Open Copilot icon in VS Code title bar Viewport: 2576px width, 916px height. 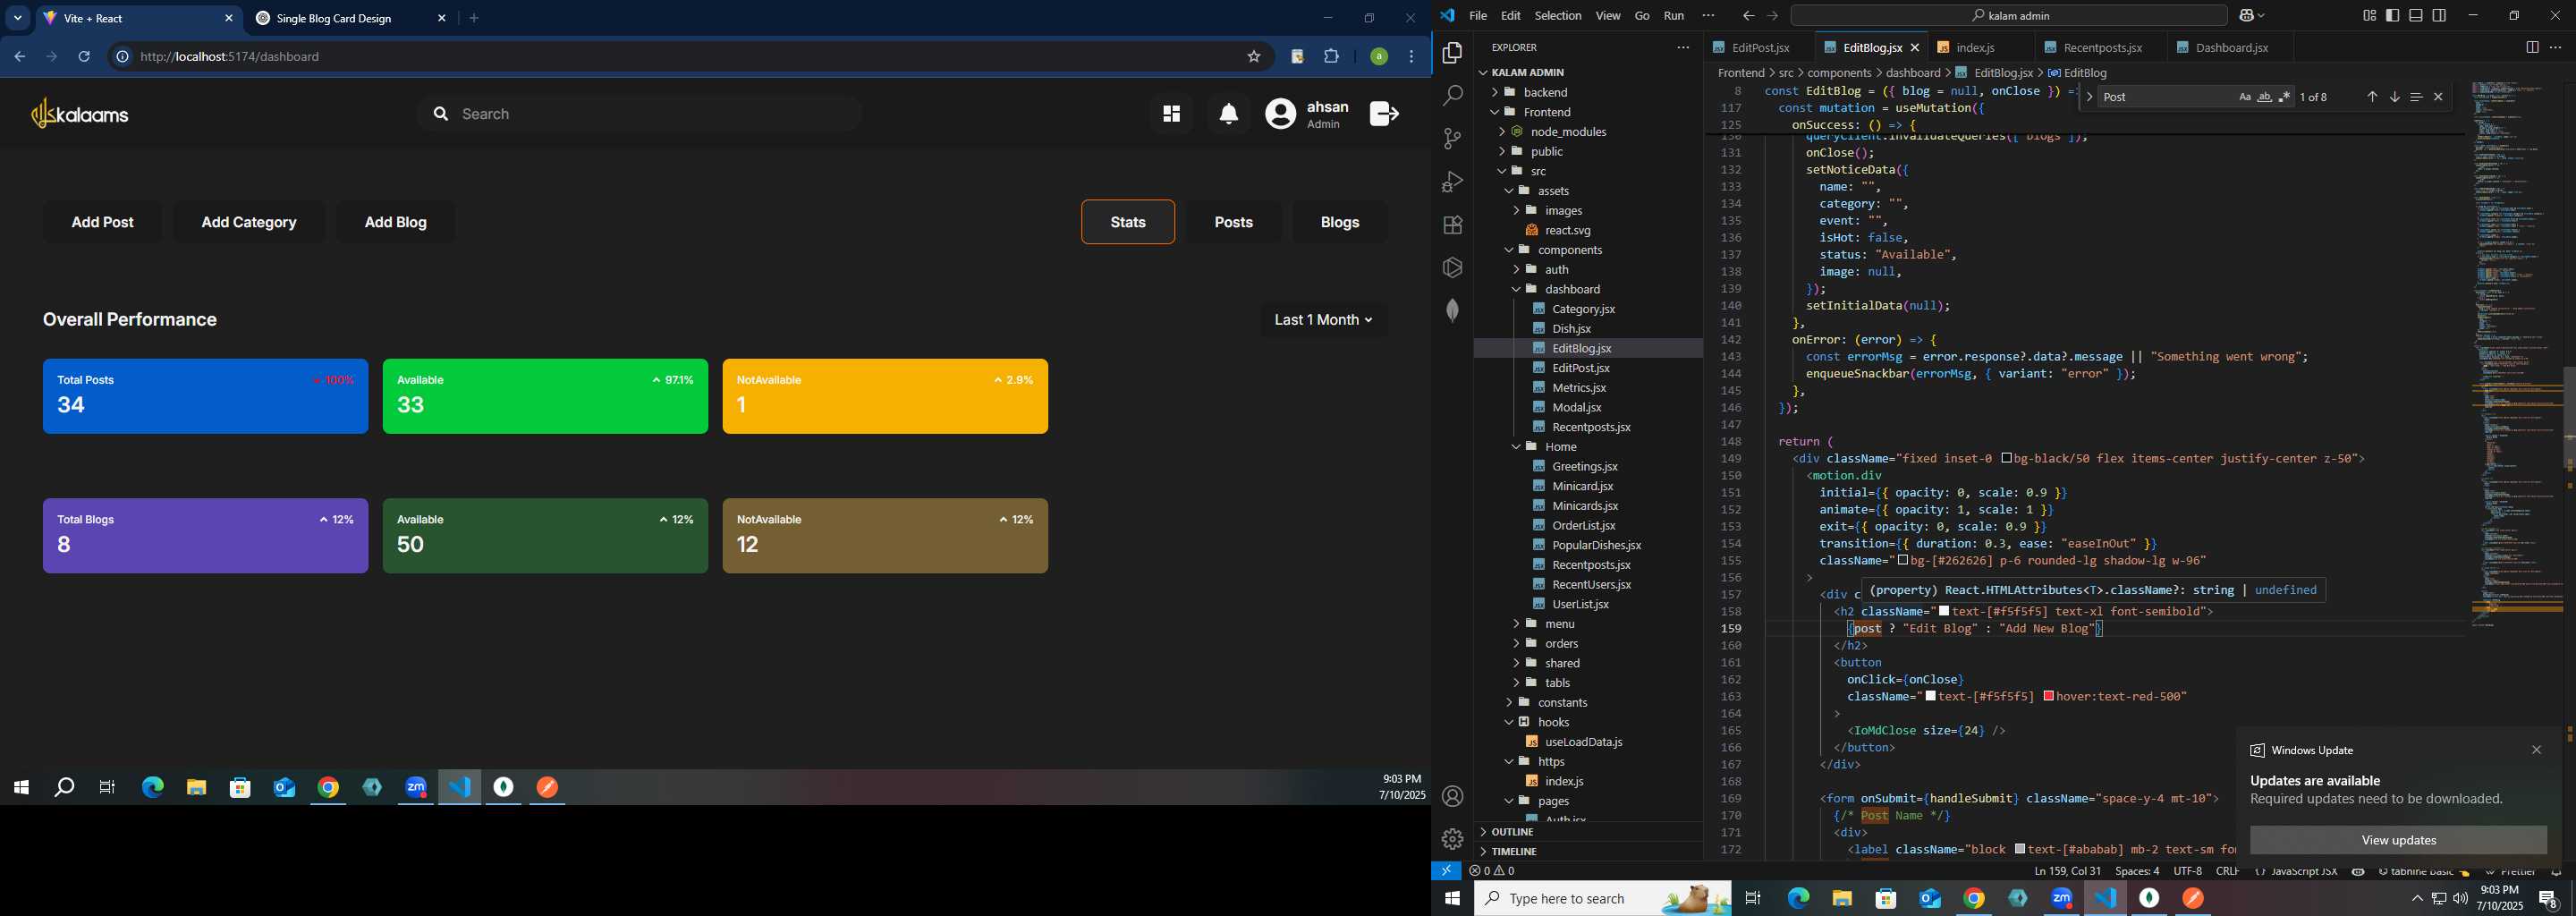coord(2245,16)
